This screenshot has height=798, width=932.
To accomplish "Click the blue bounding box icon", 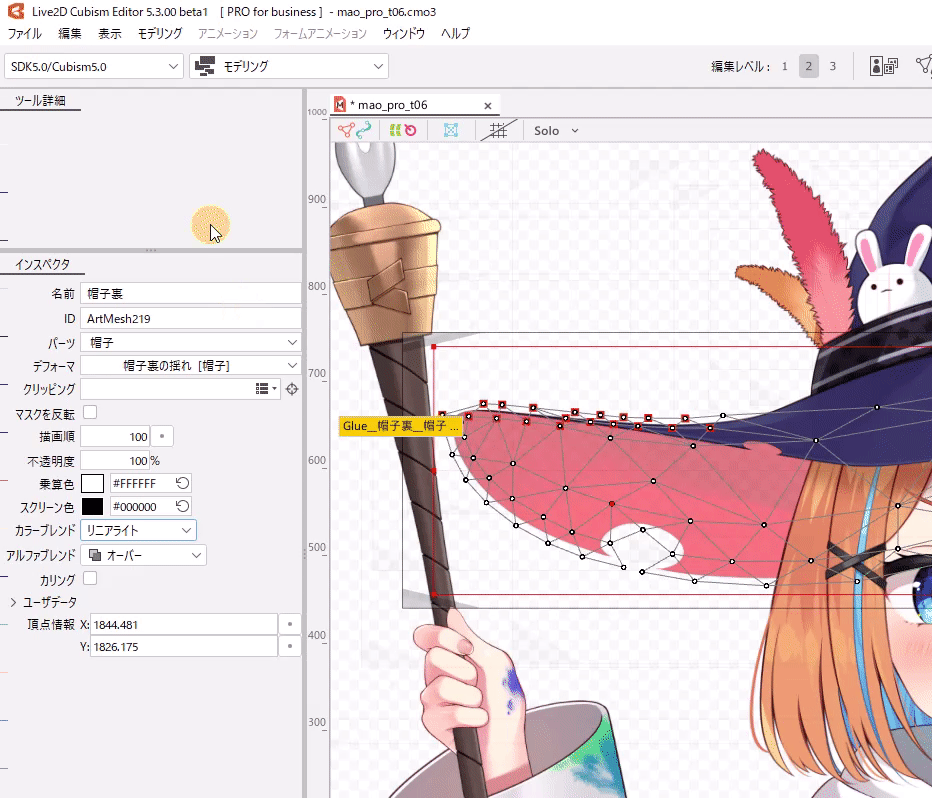I will [451, 130].
